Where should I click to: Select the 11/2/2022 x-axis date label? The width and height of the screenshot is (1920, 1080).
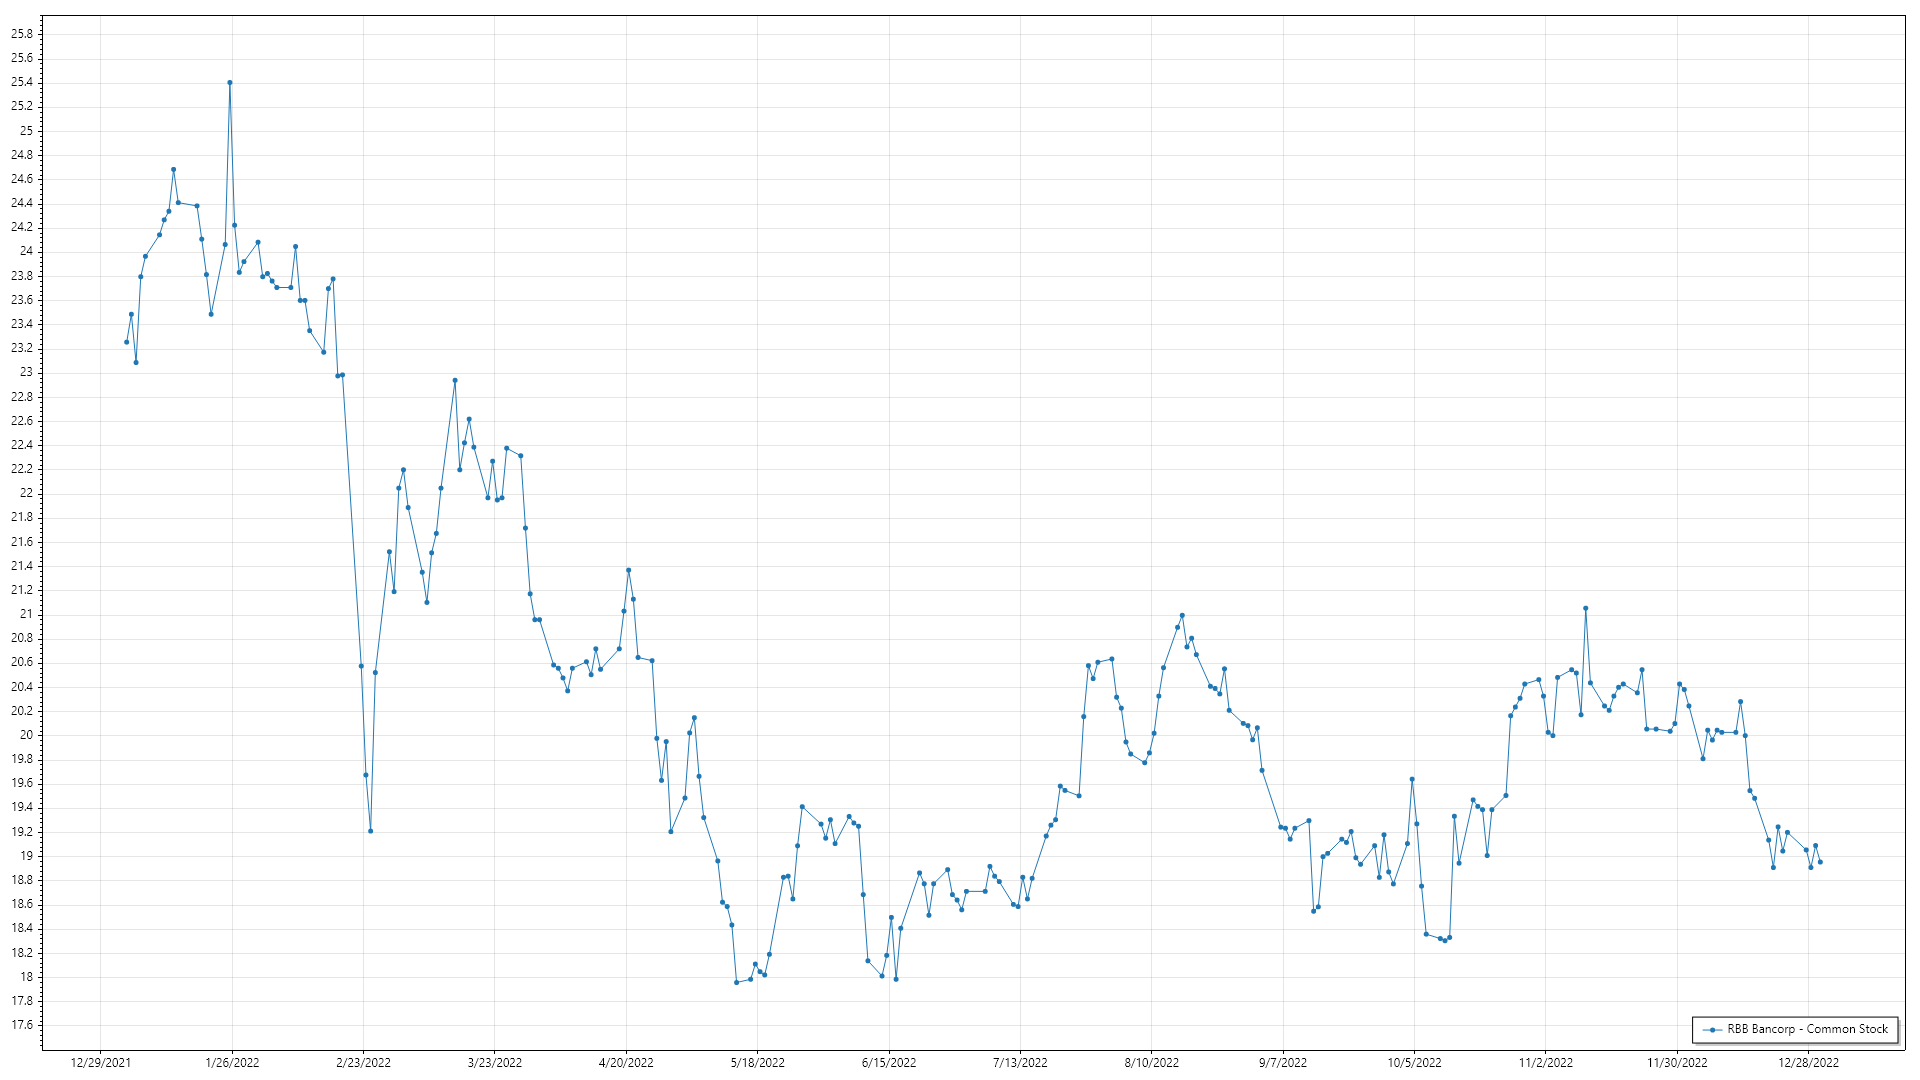[x=1545, y=1063]
